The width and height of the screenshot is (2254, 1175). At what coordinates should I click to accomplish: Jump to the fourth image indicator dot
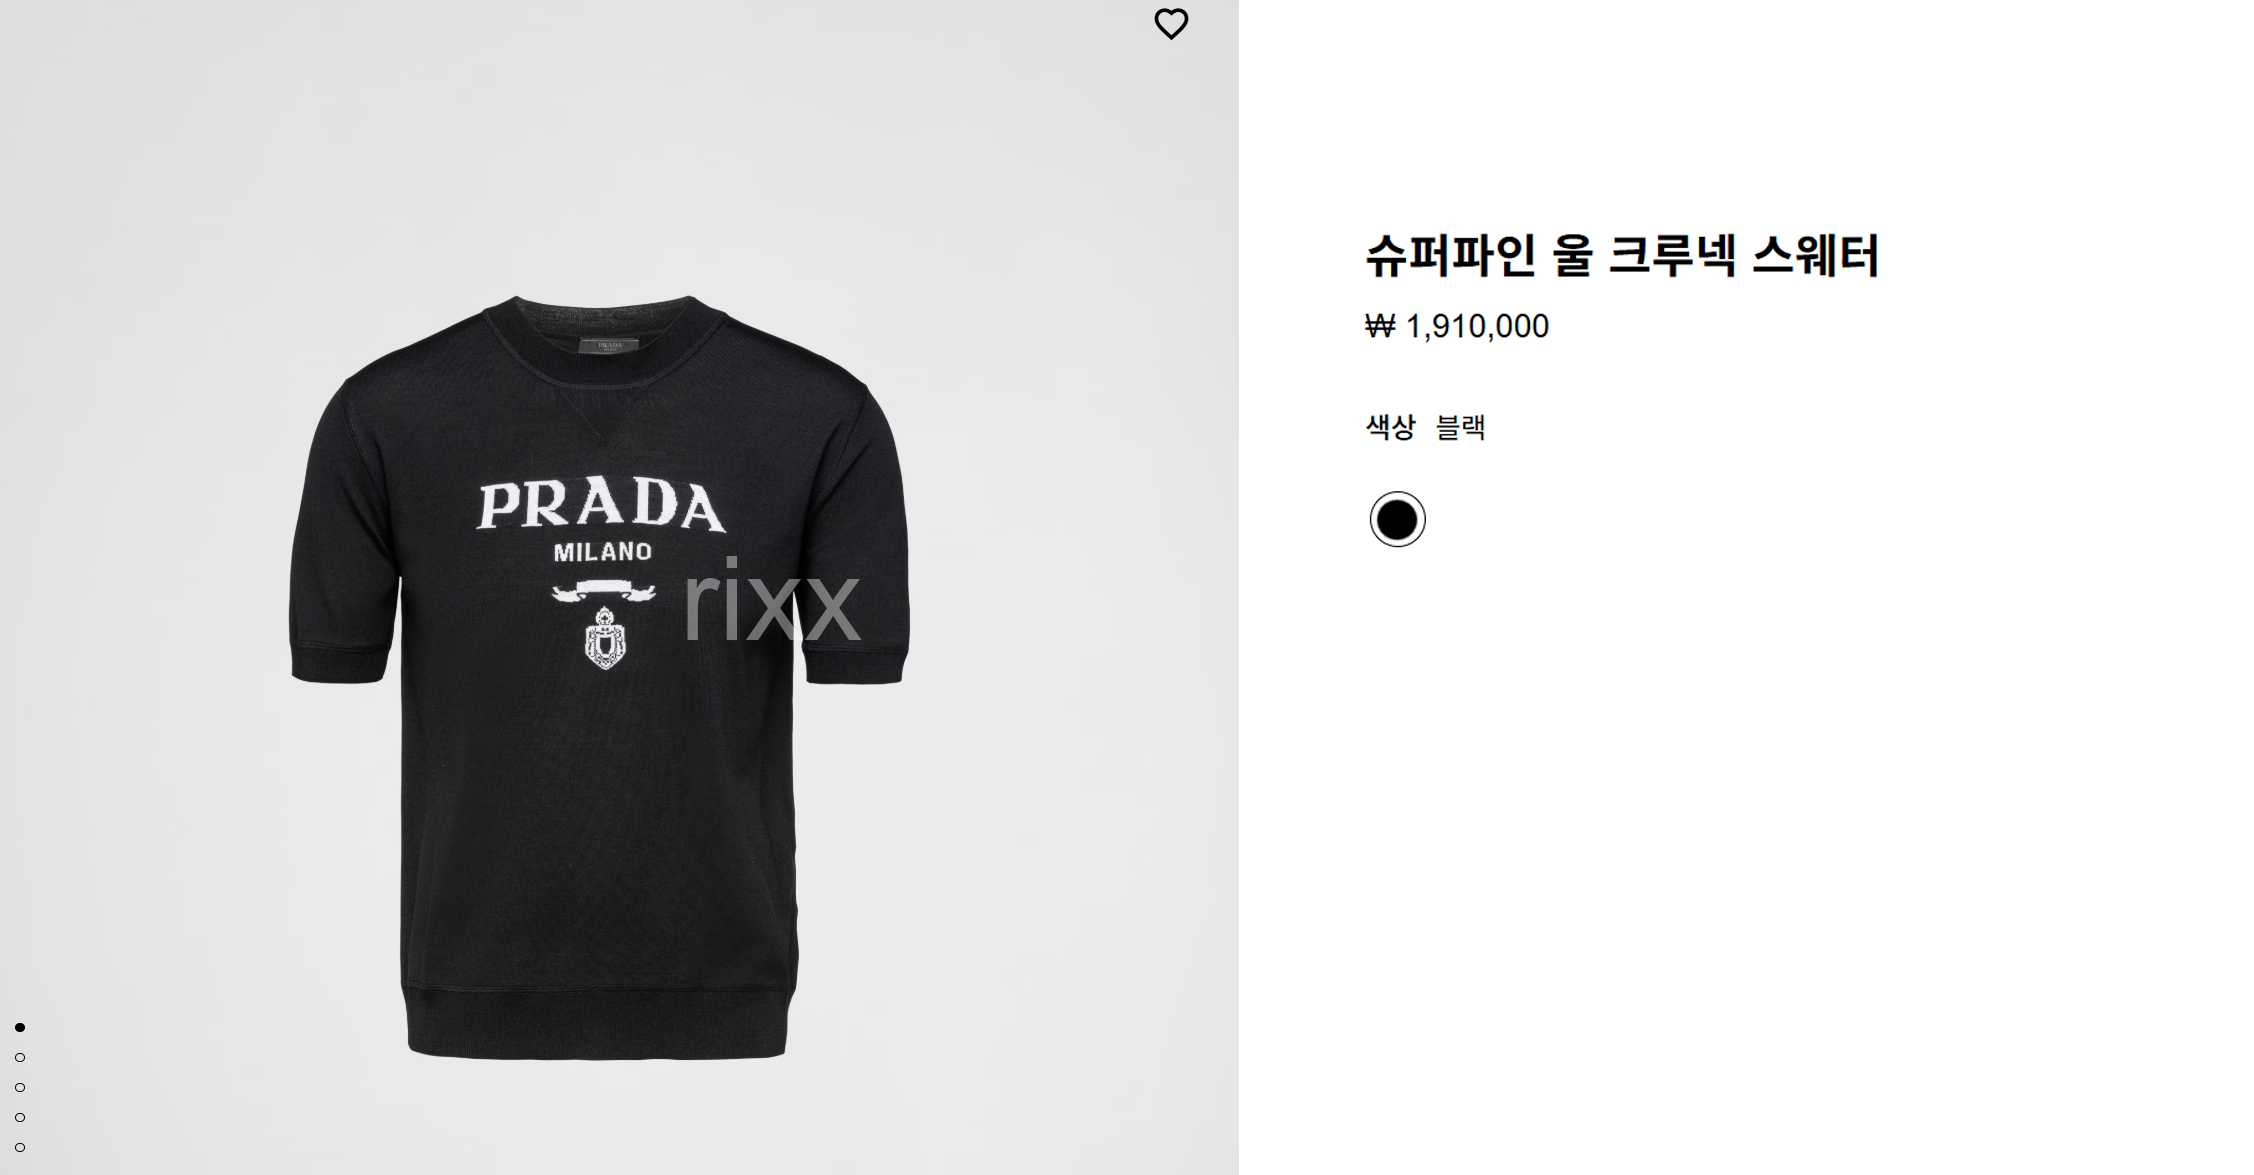(x=20, y=1117)
